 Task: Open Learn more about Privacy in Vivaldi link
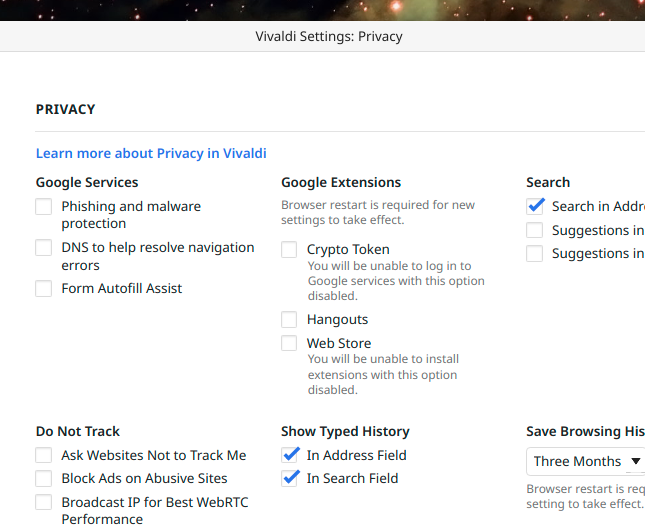coord(151,154)
